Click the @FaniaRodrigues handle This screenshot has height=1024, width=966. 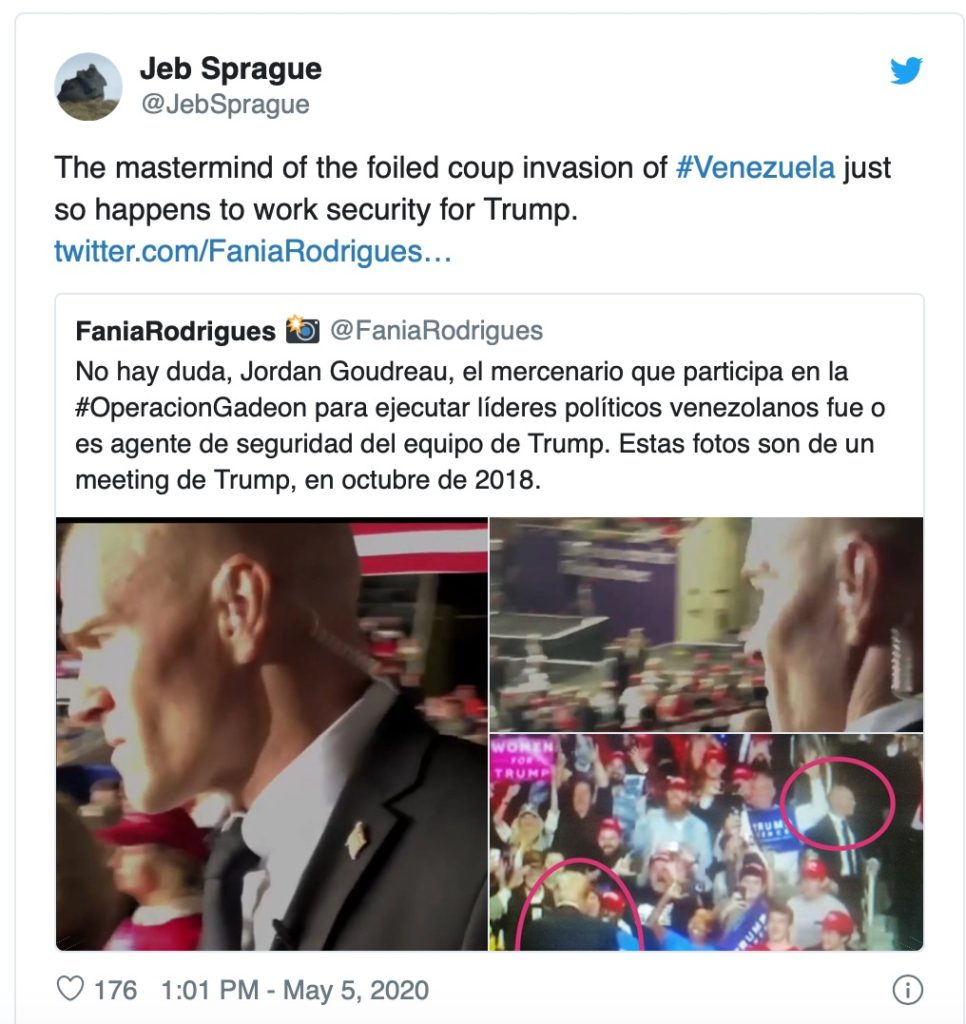(x=436, y=330)
